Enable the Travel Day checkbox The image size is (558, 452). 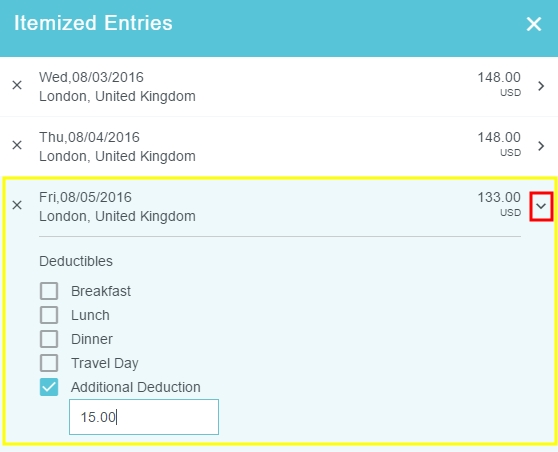(x=49, y=363)
